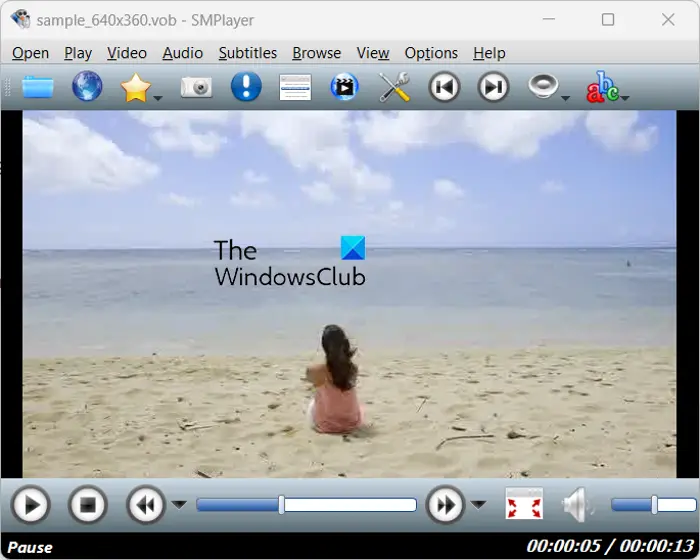This screenshot has height=560, width=700.
Task: Open the playlist icon in toolbar
Action: click(295, 87)
